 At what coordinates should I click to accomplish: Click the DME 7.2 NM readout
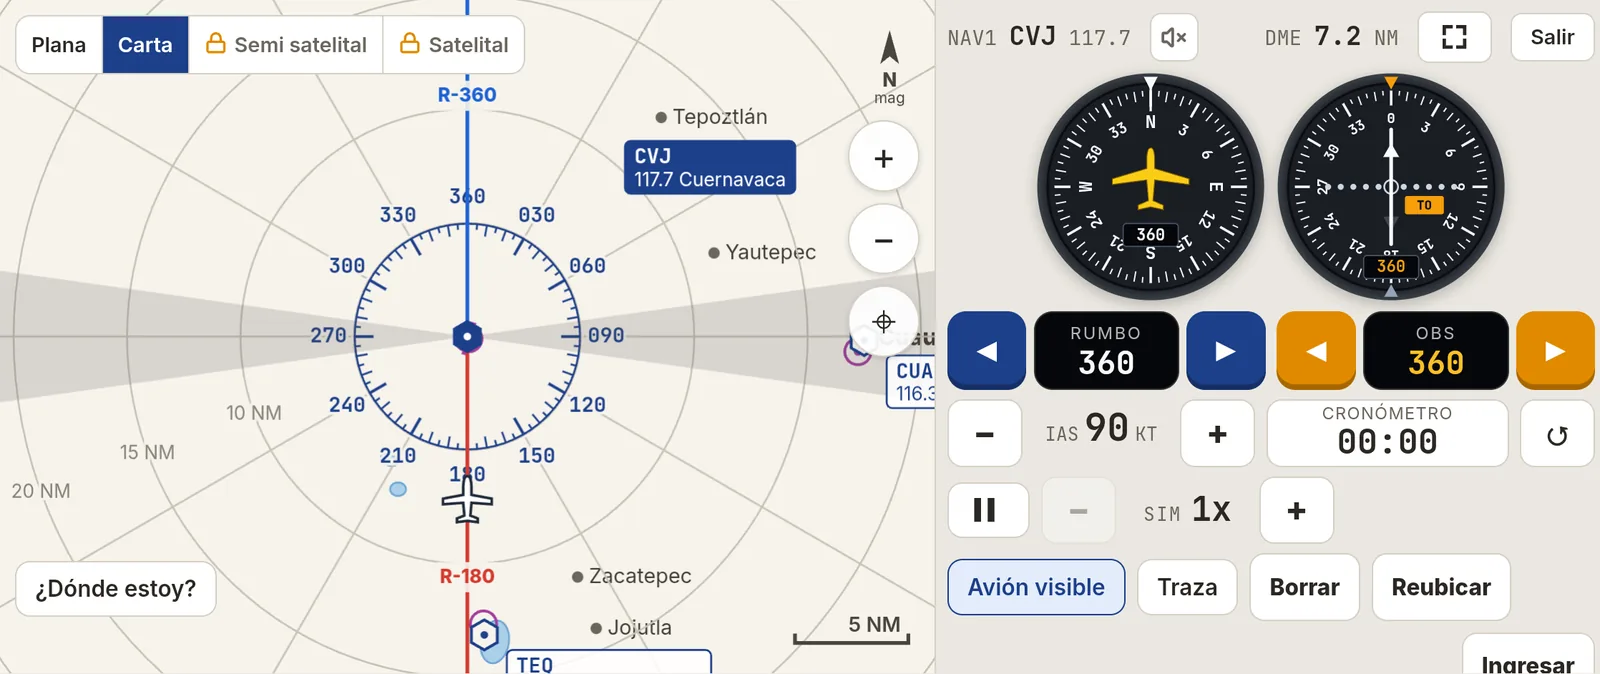click(1331, 38)
